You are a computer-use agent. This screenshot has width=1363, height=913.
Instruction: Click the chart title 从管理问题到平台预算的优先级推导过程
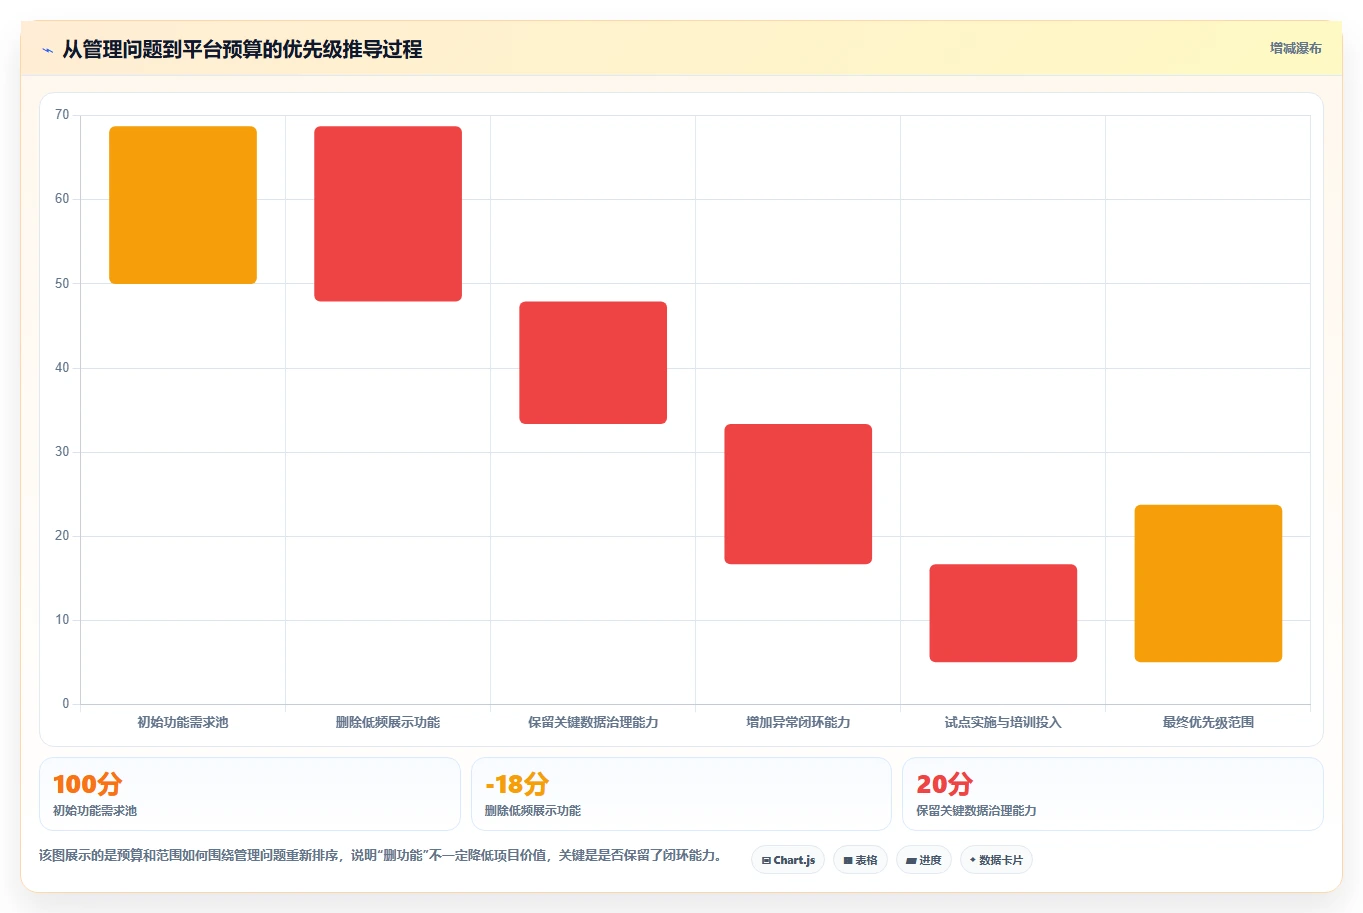(x=242, y=49)
